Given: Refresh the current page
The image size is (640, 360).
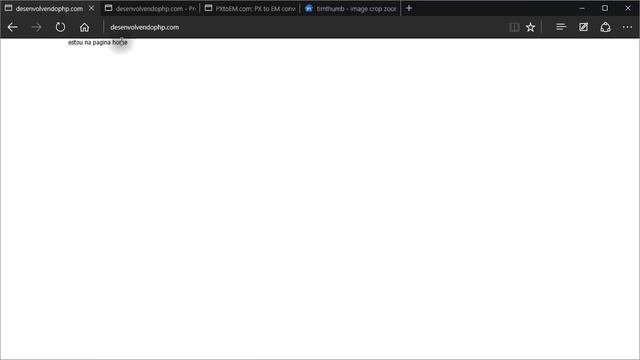Looking at the screenshot, I should tap(60, 27).
